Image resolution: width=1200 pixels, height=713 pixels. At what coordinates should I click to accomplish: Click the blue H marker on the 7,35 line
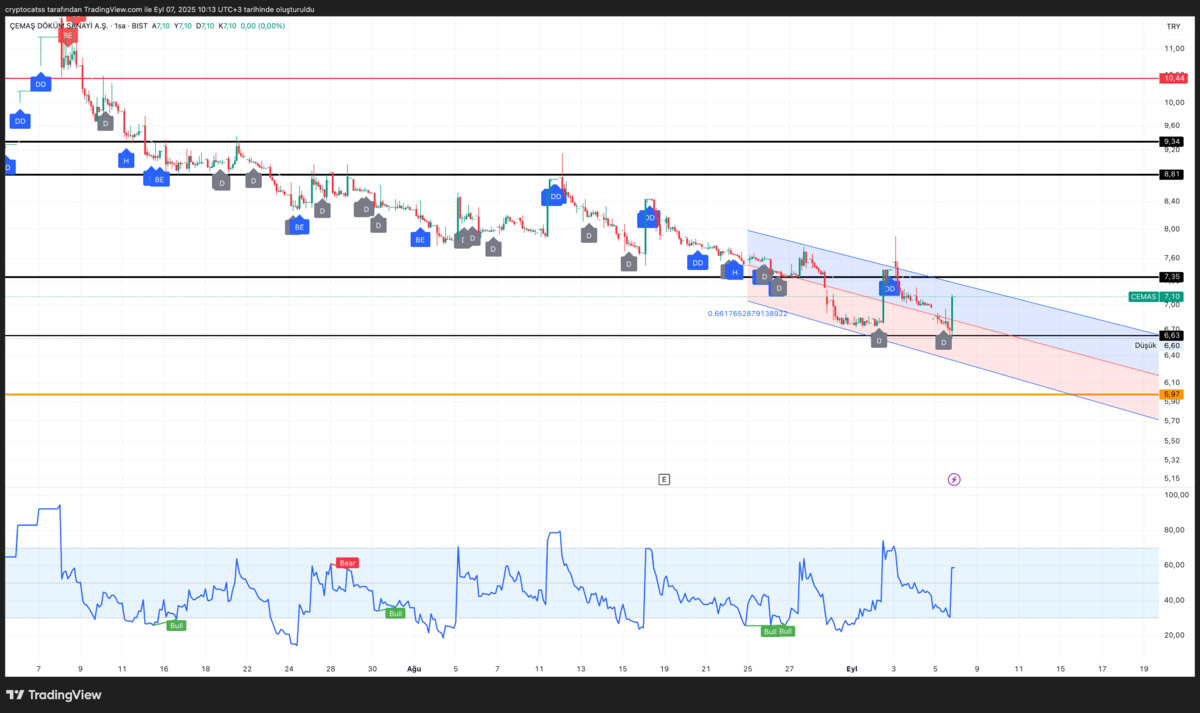click(x=734, y=271)
